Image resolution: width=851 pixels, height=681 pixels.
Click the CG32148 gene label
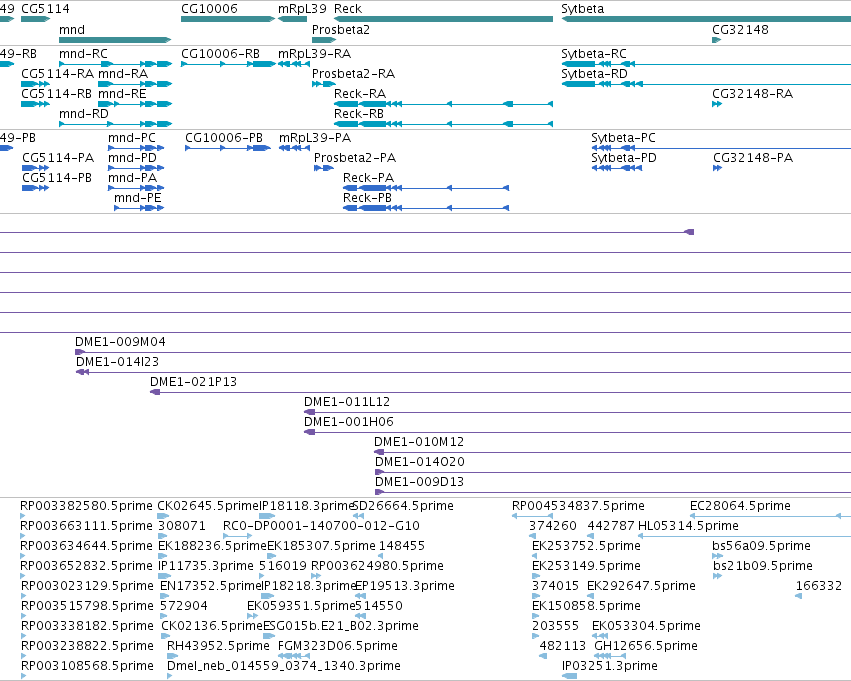coord(740,30)
